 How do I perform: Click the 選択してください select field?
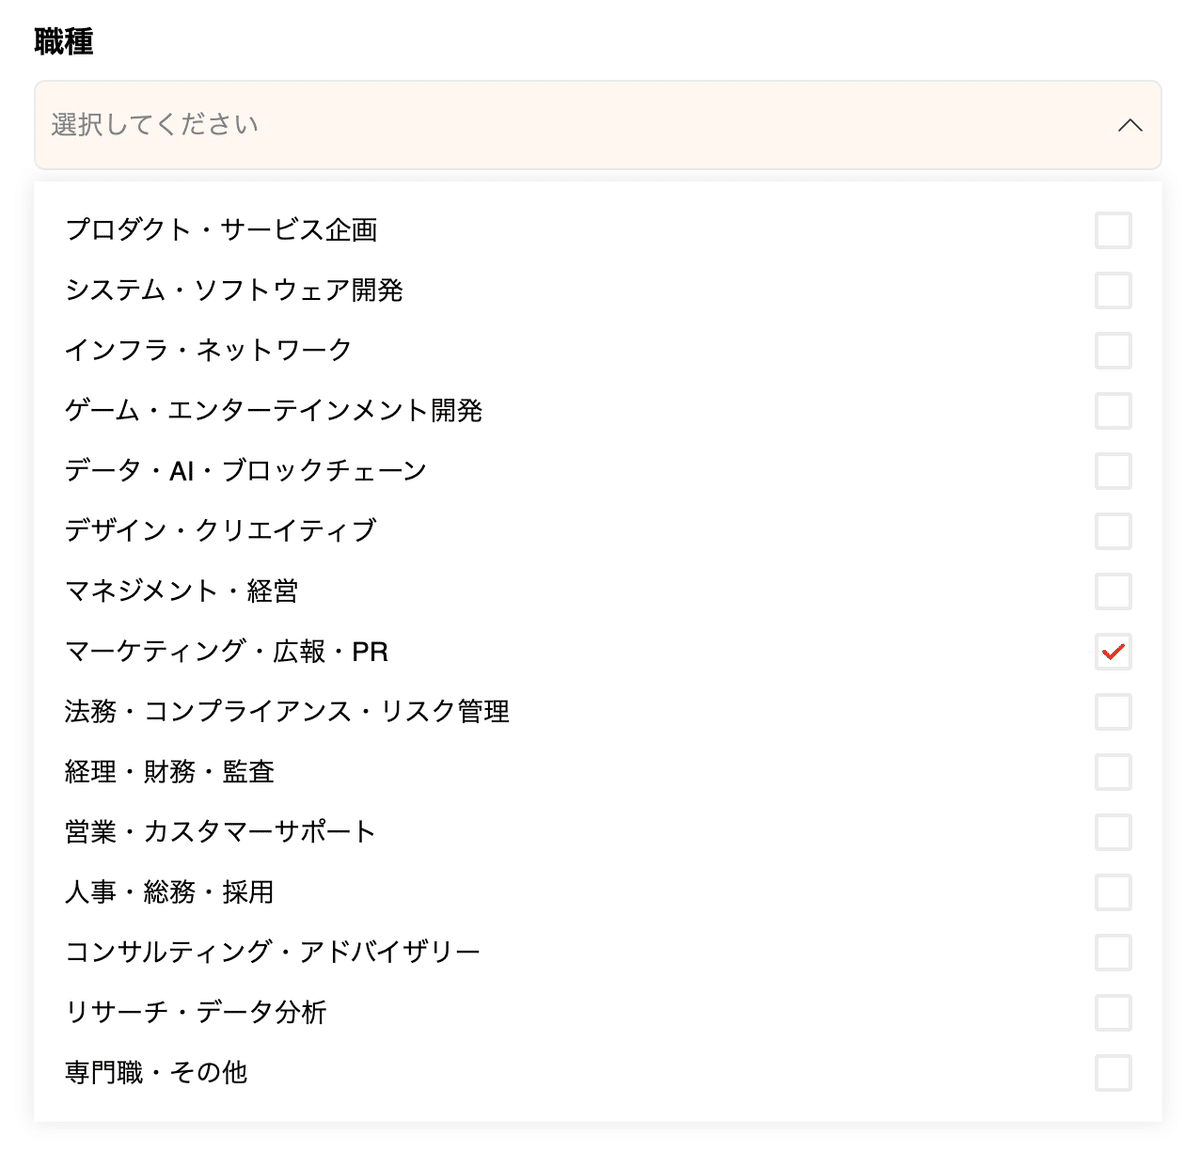[598, 125]
